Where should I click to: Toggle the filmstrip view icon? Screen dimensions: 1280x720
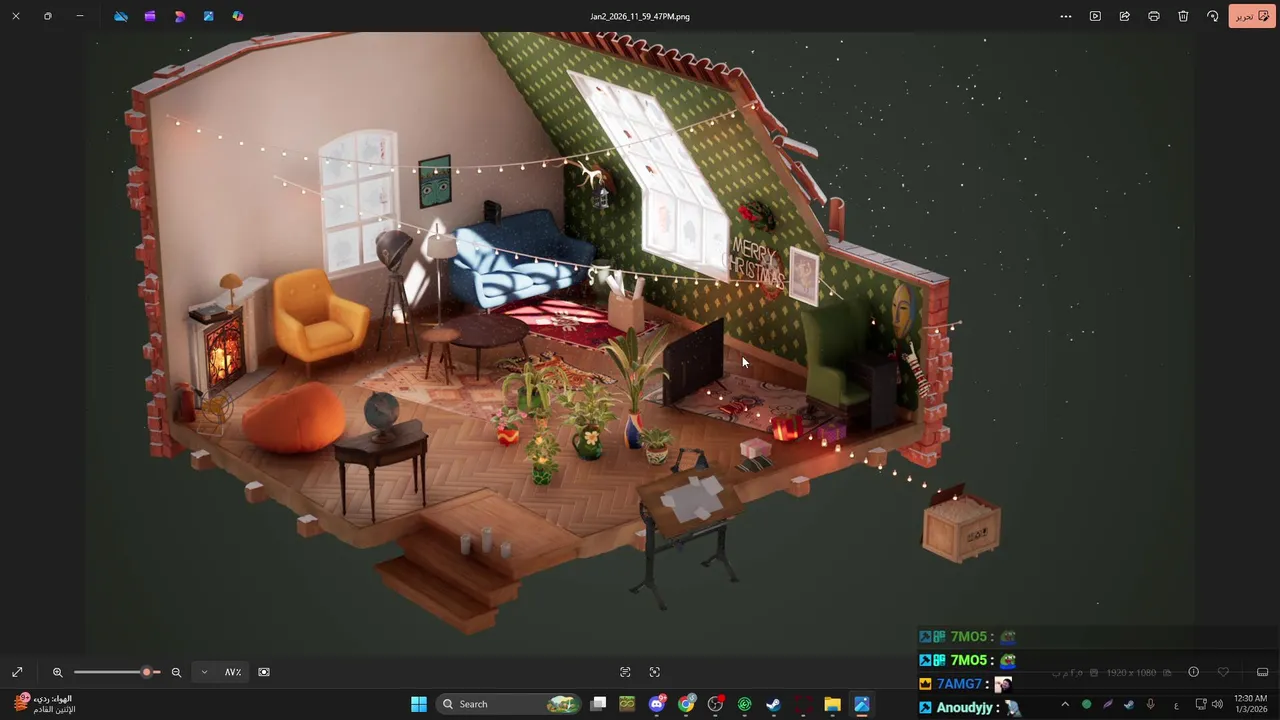coord(1262,672)
